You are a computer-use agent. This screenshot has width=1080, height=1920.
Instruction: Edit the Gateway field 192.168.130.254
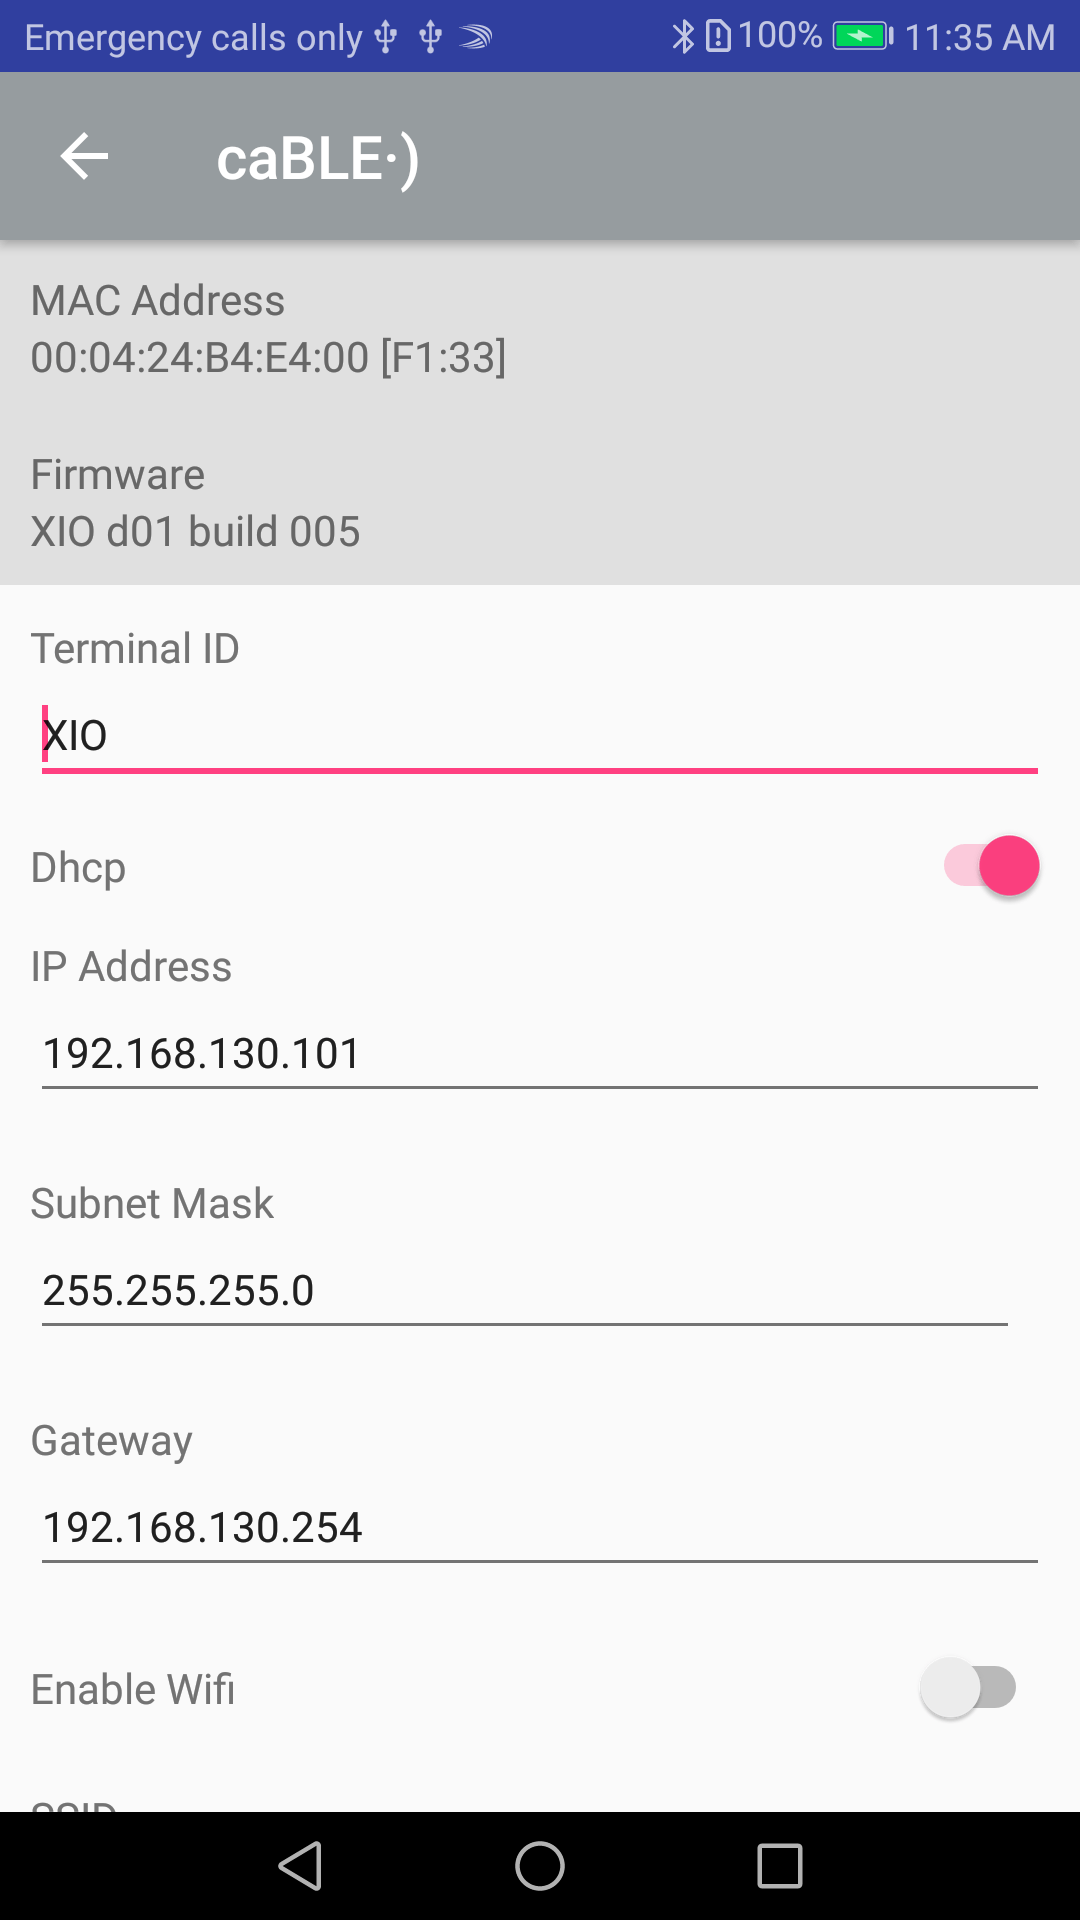[540, 1528]
